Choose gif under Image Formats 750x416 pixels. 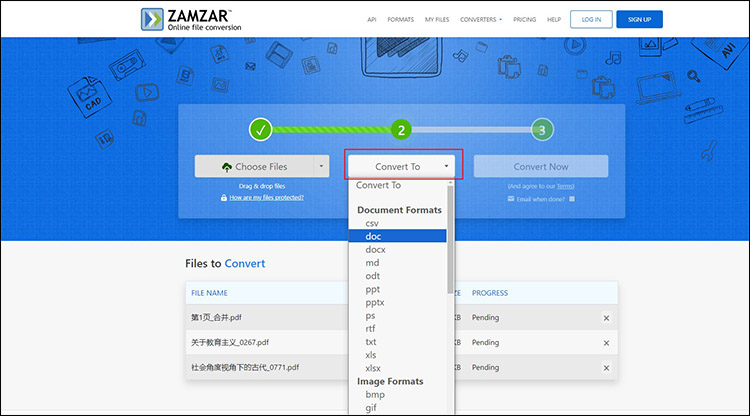click(x=397, y=407)
